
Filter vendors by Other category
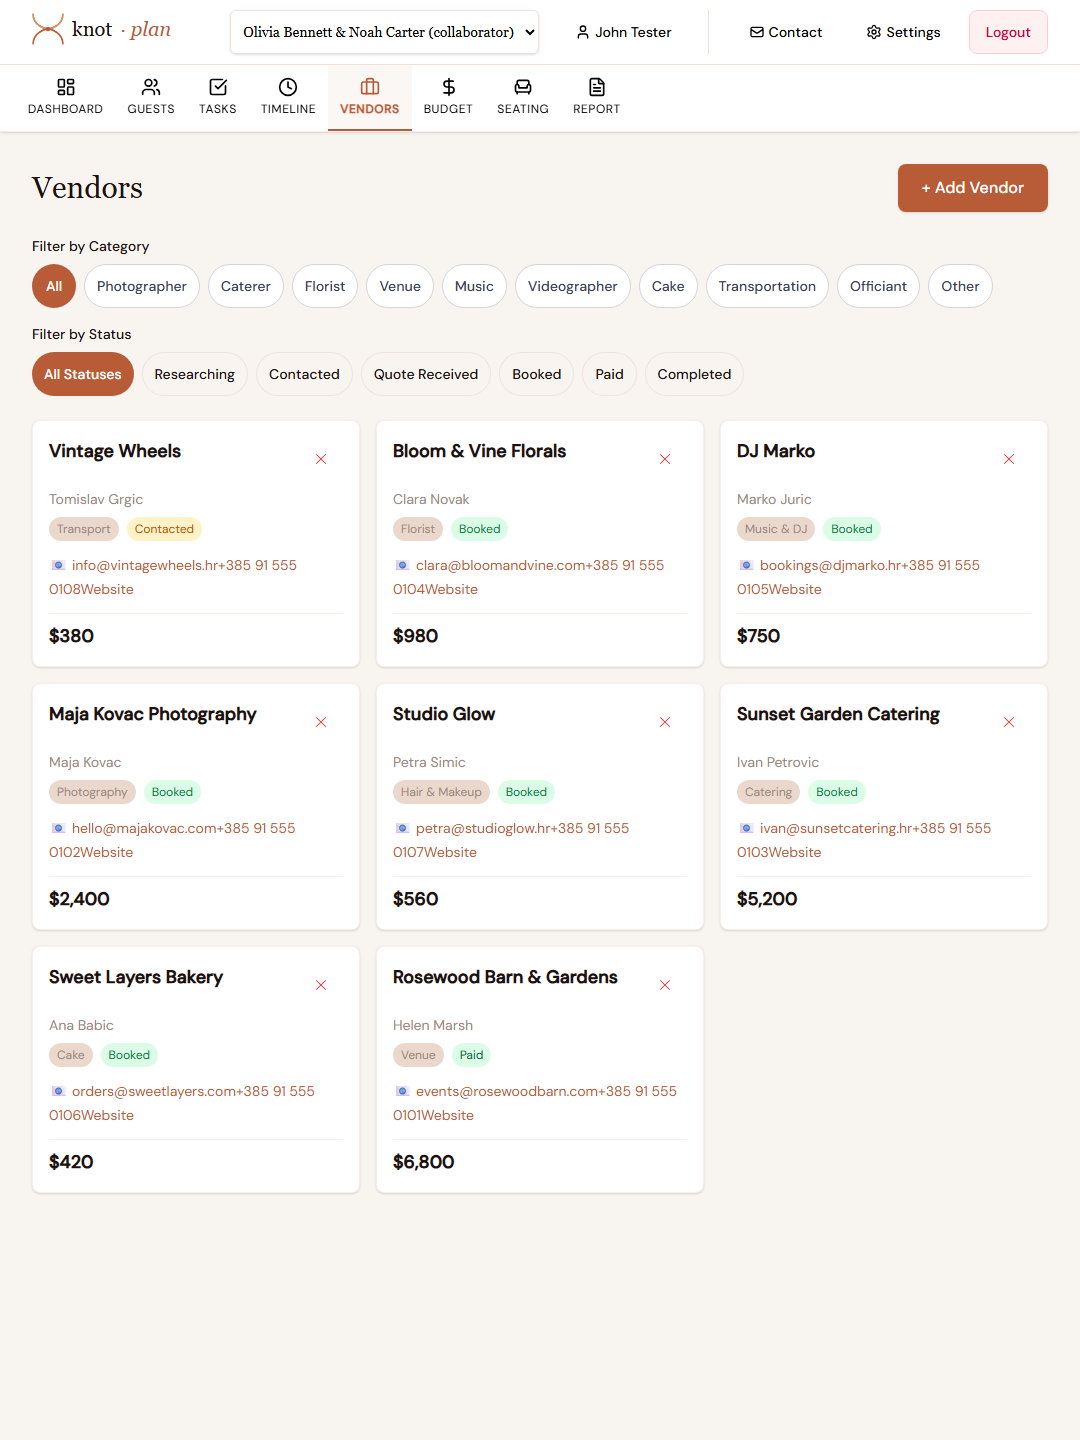[960, 286]
